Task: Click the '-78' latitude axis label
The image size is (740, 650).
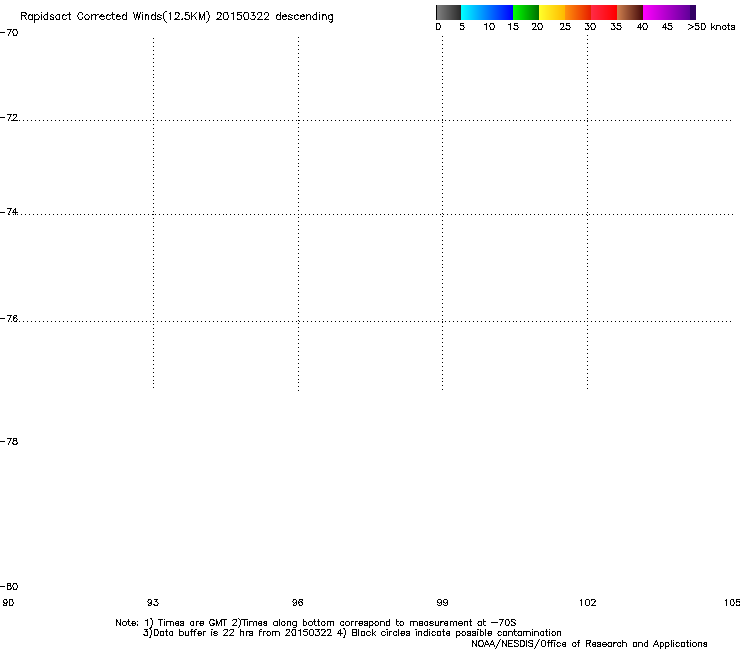Action: [x=9, y=441]
